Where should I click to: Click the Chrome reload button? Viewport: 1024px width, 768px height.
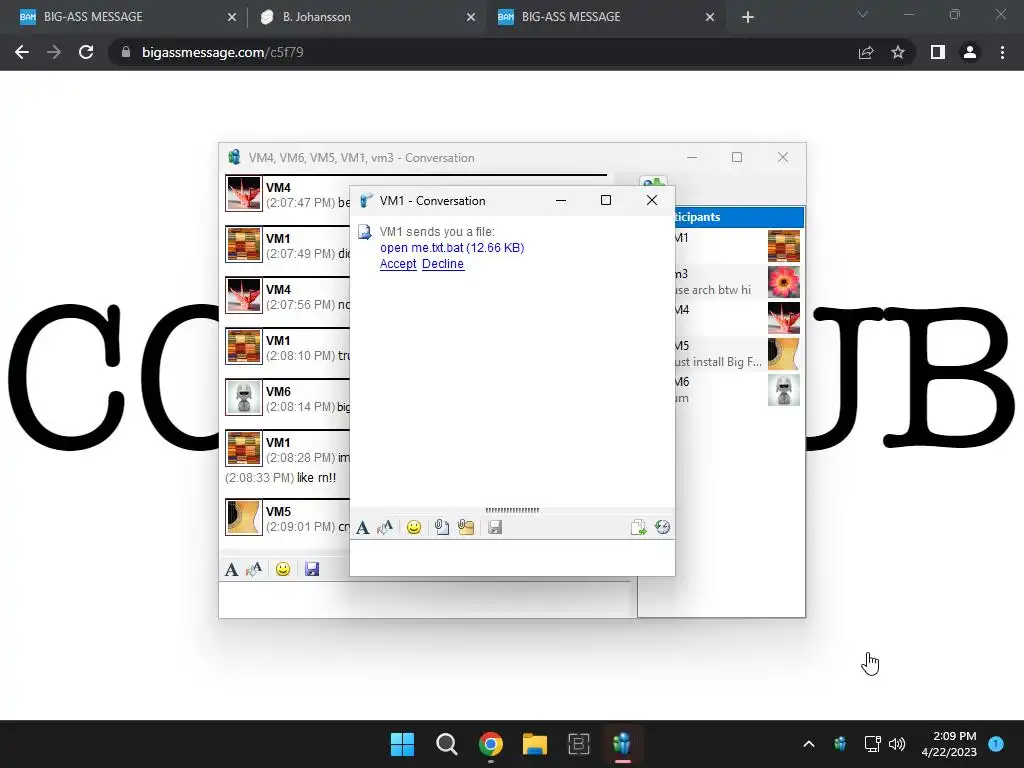(x=86, y=52)
